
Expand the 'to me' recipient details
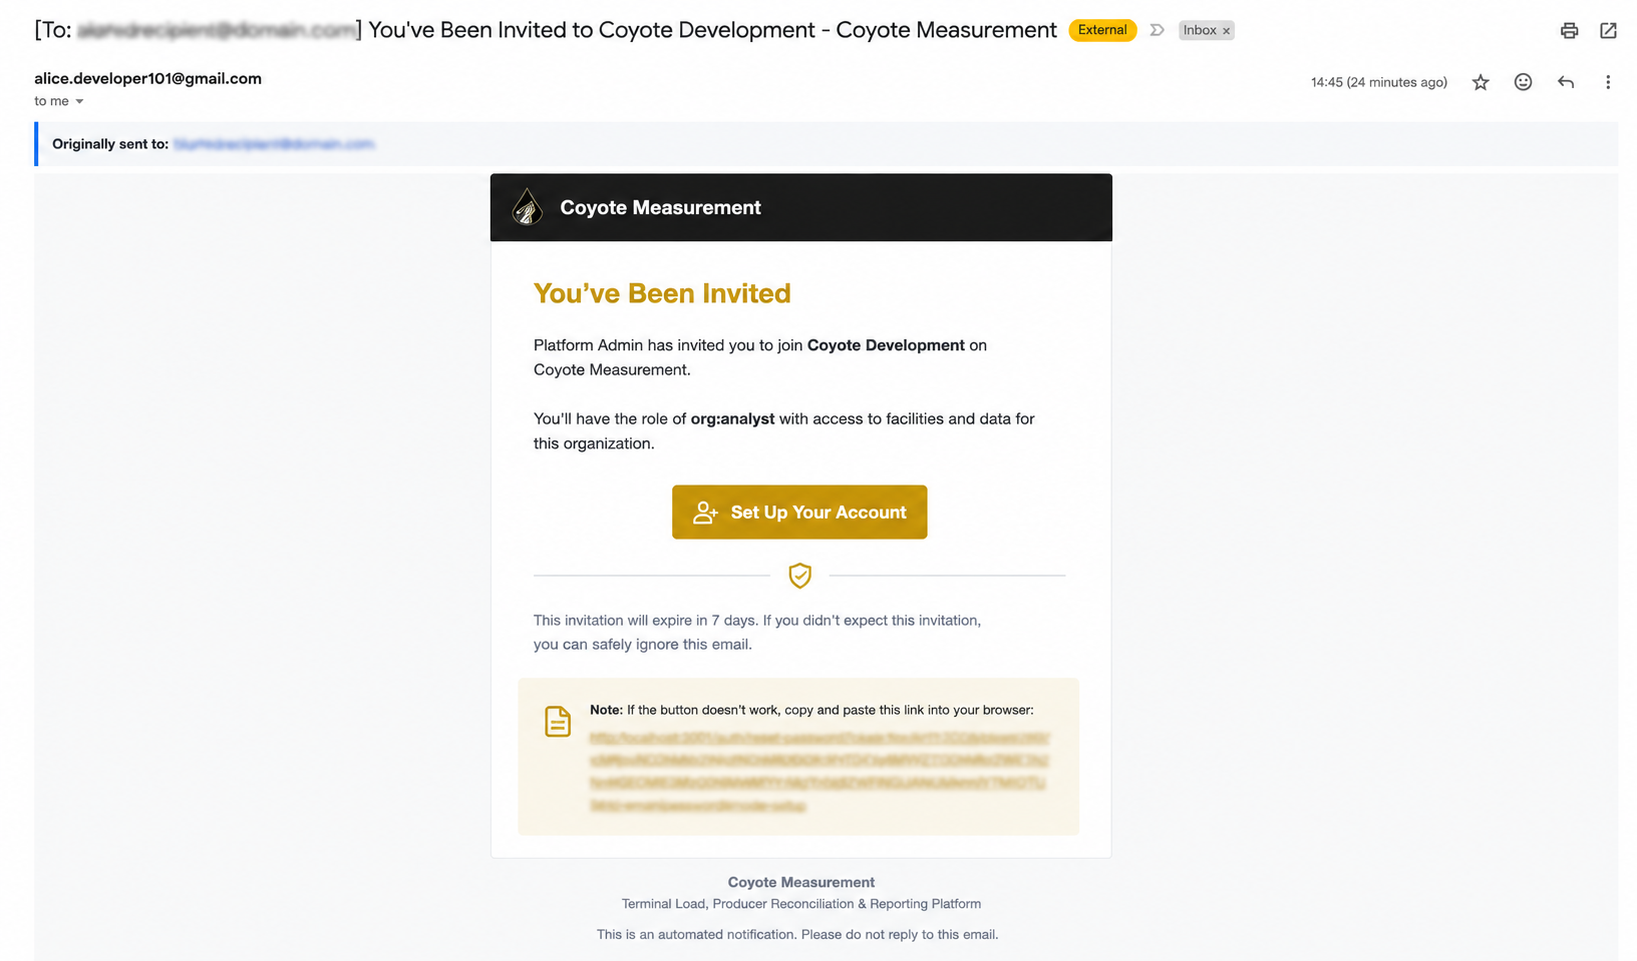(79, 101)
